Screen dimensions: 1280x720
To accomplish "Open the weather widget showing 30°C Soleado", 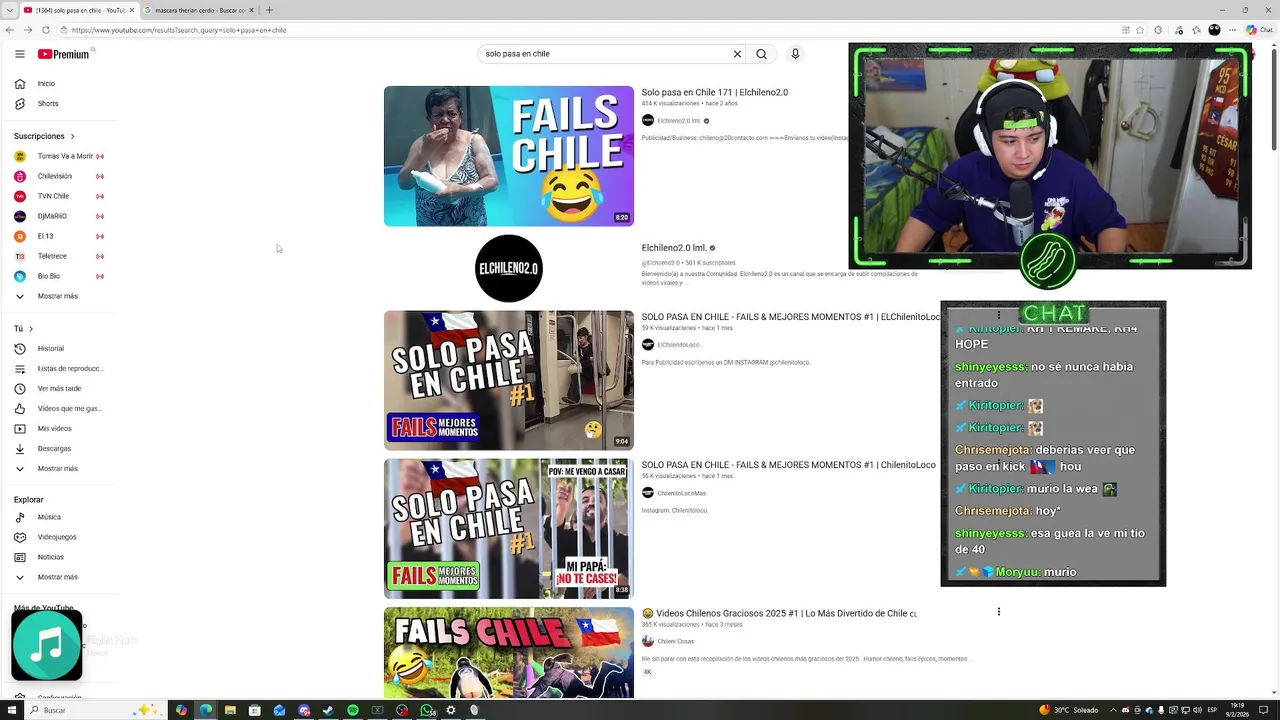I will 1069,710.
